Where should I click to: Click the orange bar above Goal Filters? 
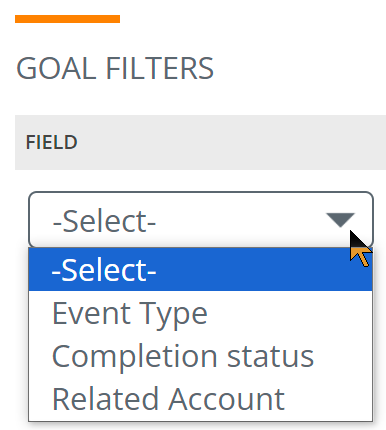tap(67, 19)
